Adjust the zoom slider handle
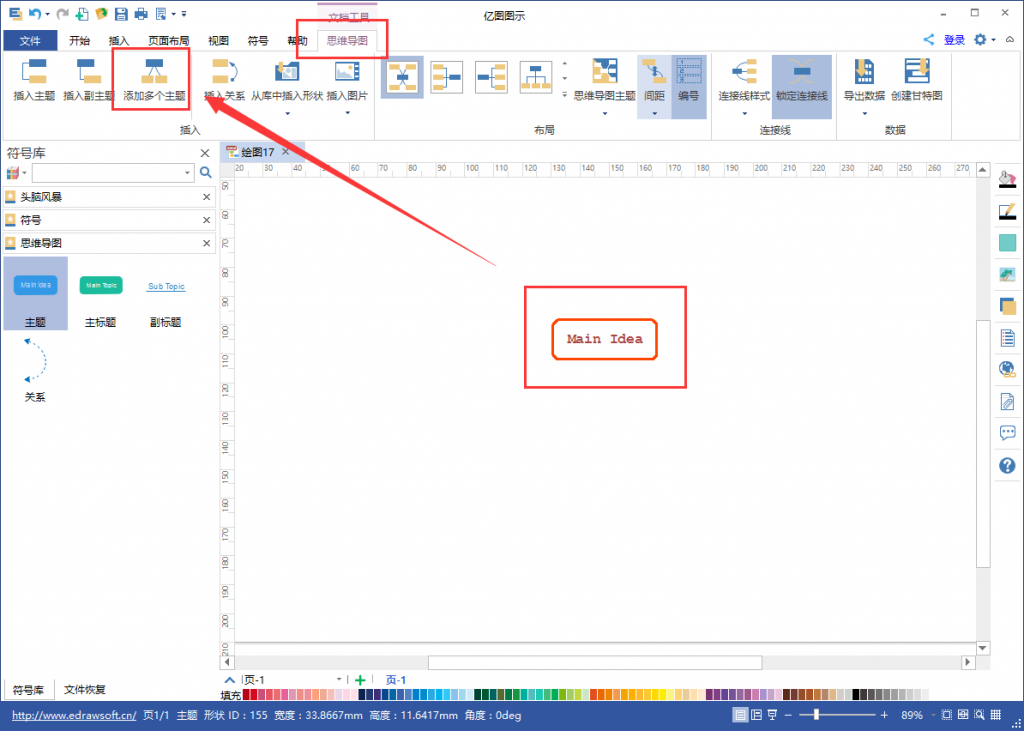Image resolution: width=1024 pixels, height=731 pixels. tap(816, 715)
